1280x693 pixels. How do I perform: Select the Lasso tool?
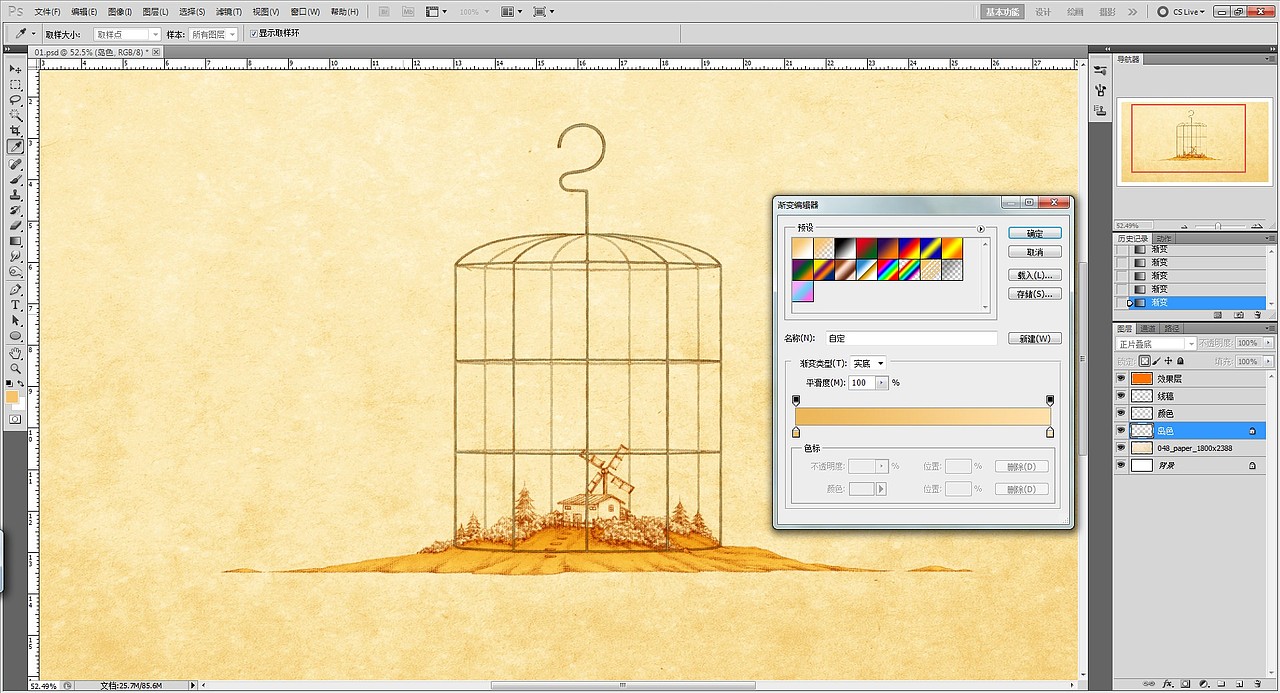[15, 100]
